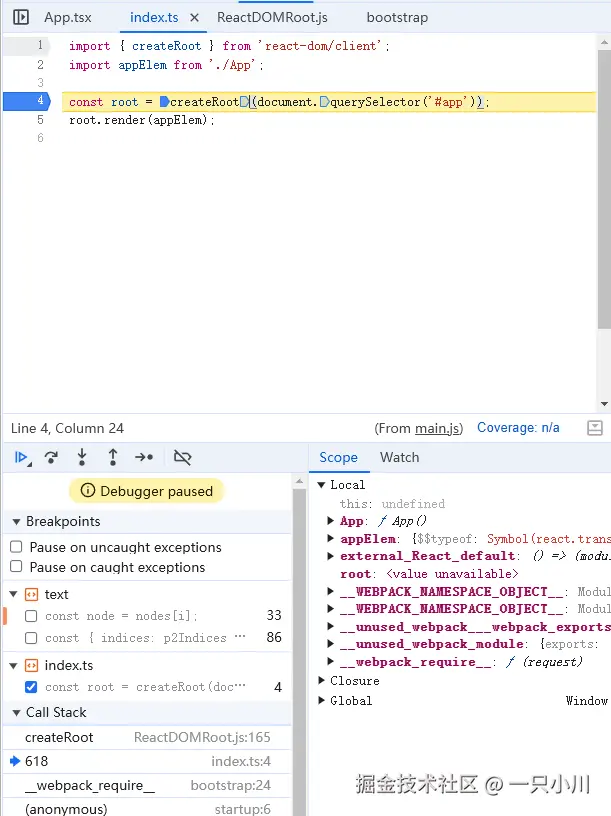Expand the Global scope

(x=321, y=700)
